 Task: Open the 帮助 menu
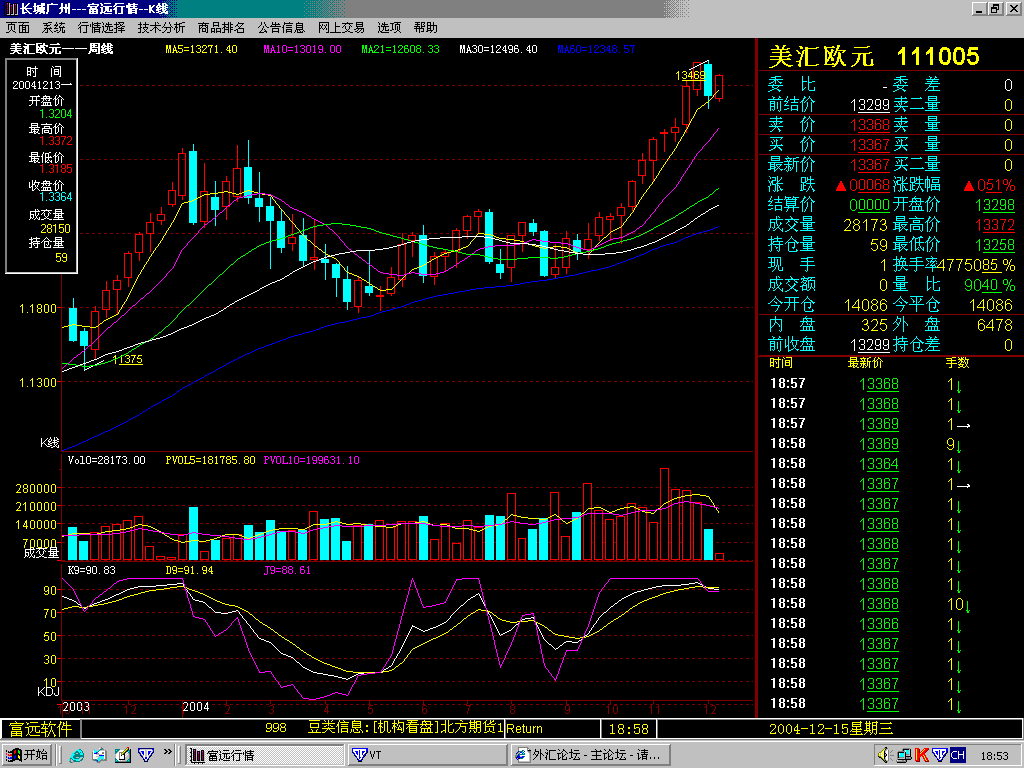[426, 27]
